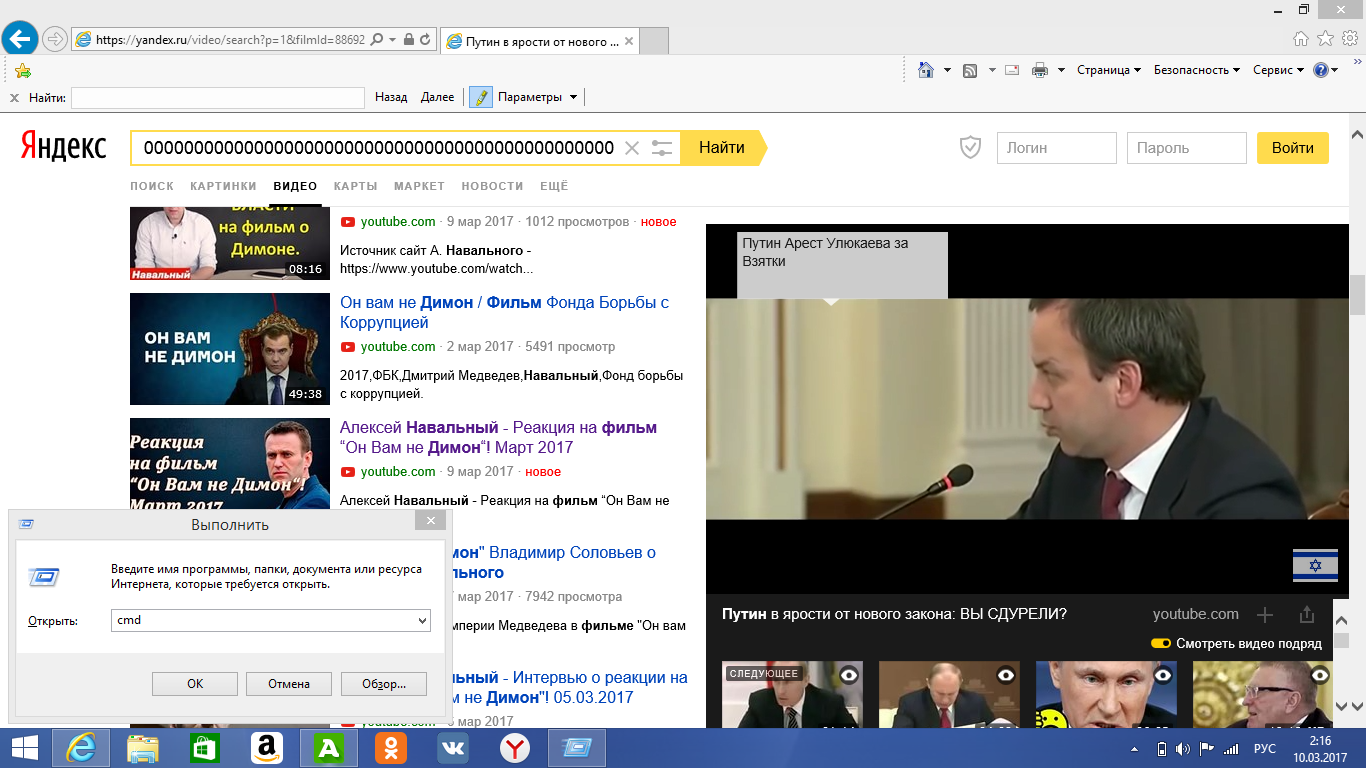
Task: Click the print toolbar icon
Action: click(1040, 70)
